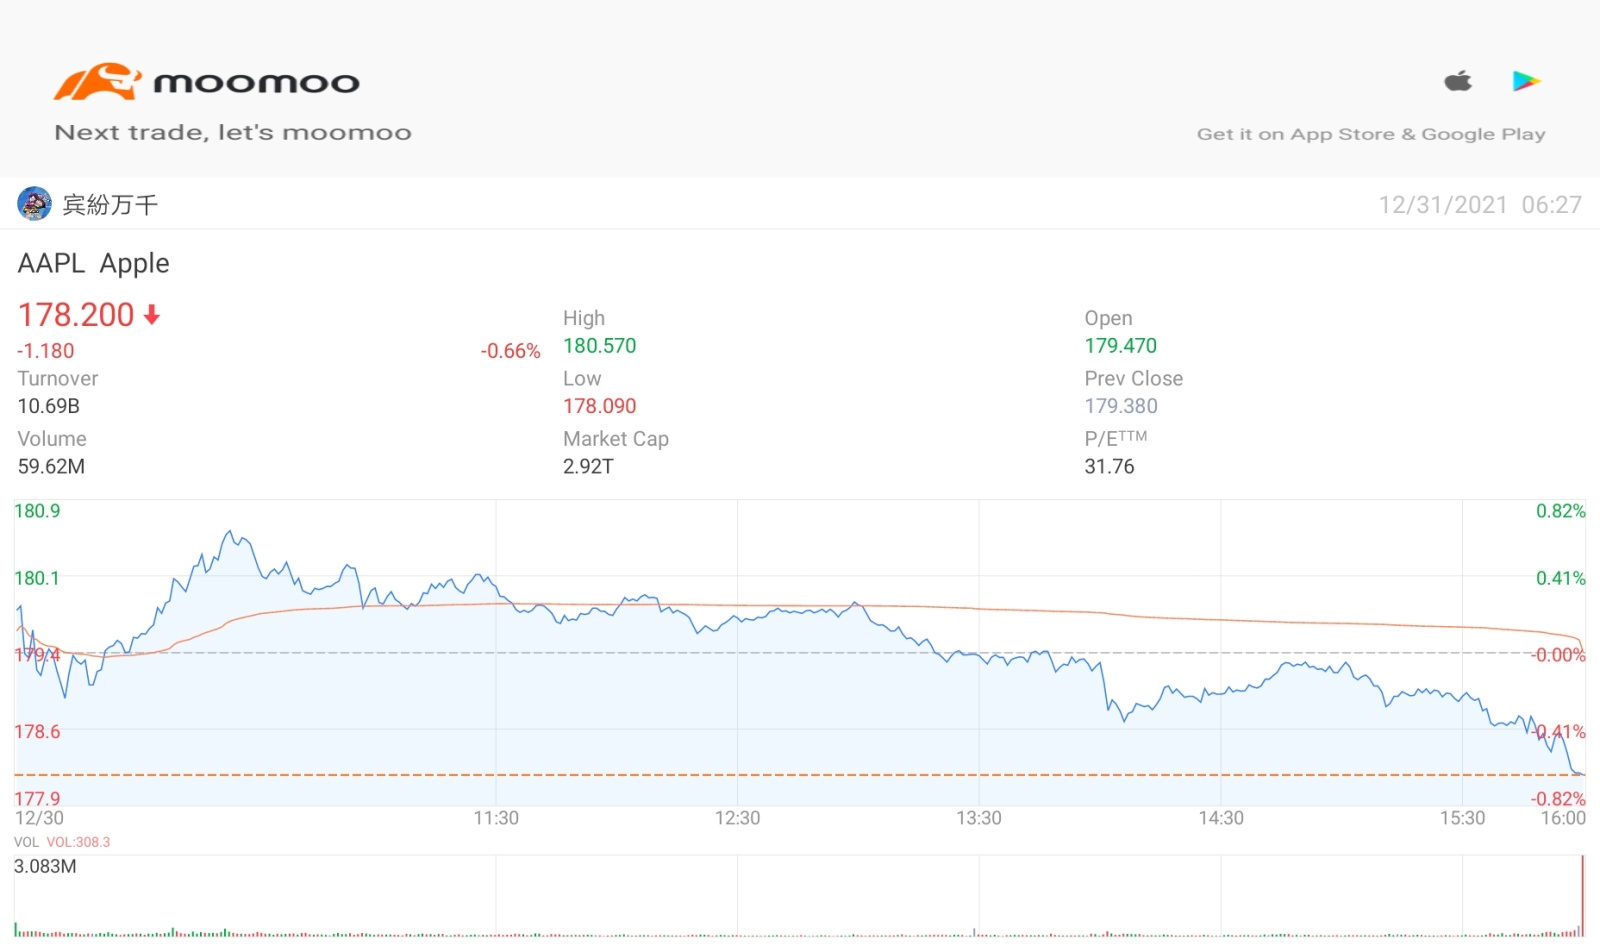Click the Open value 179.470

[x=1120, y=346]
